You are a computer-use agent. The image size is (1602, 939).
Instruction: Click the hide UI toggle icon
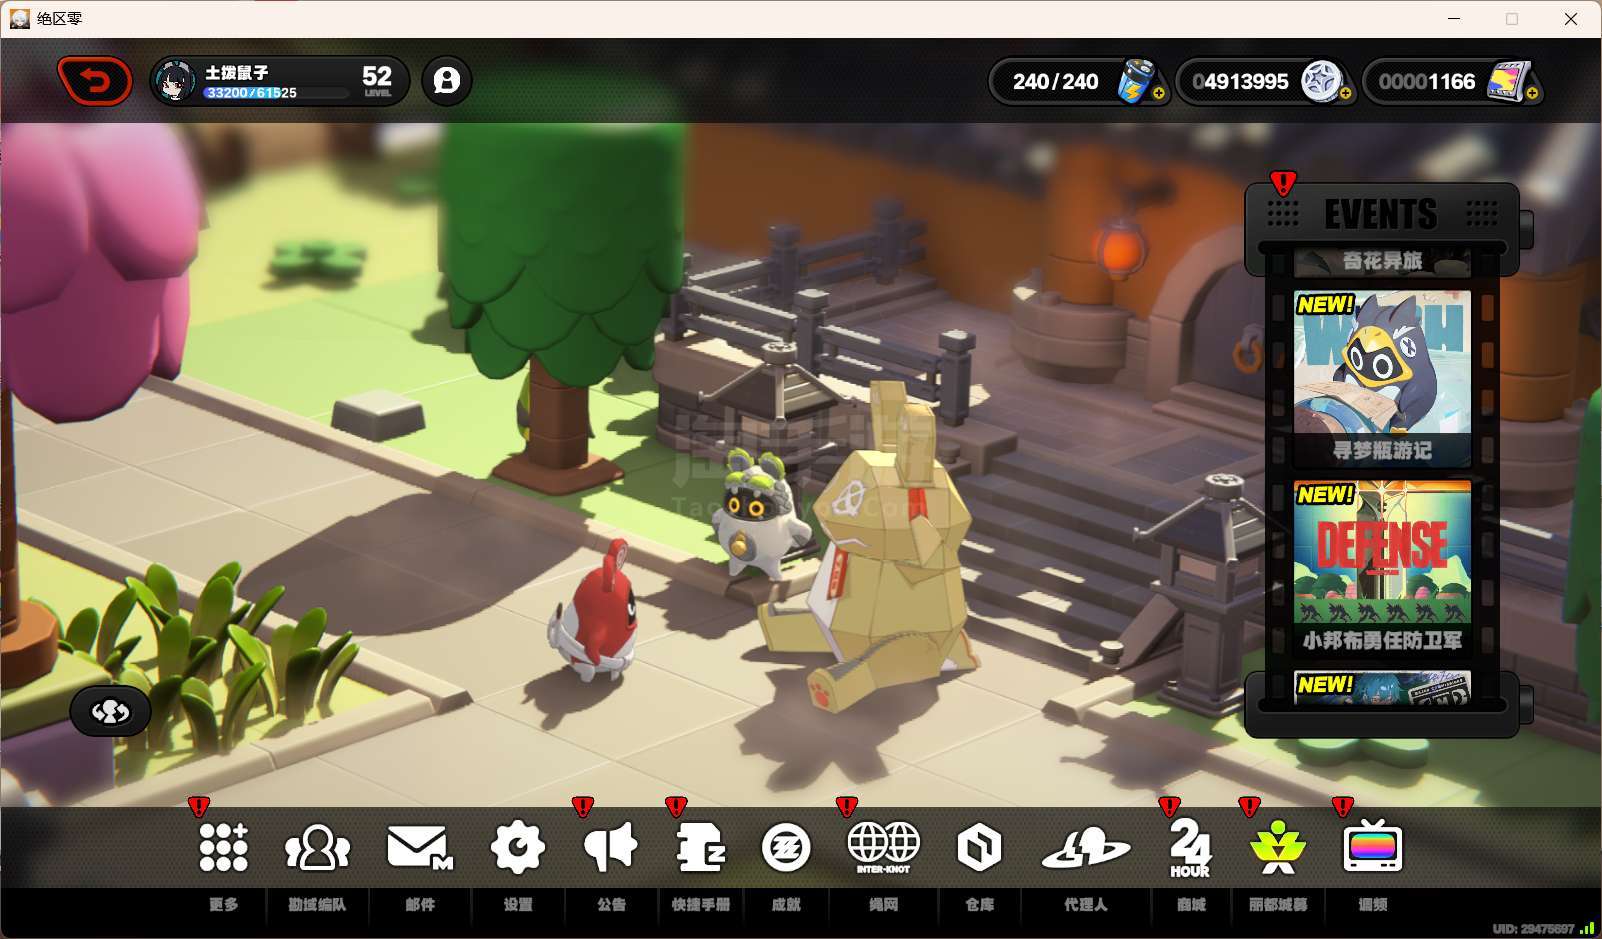110,712
